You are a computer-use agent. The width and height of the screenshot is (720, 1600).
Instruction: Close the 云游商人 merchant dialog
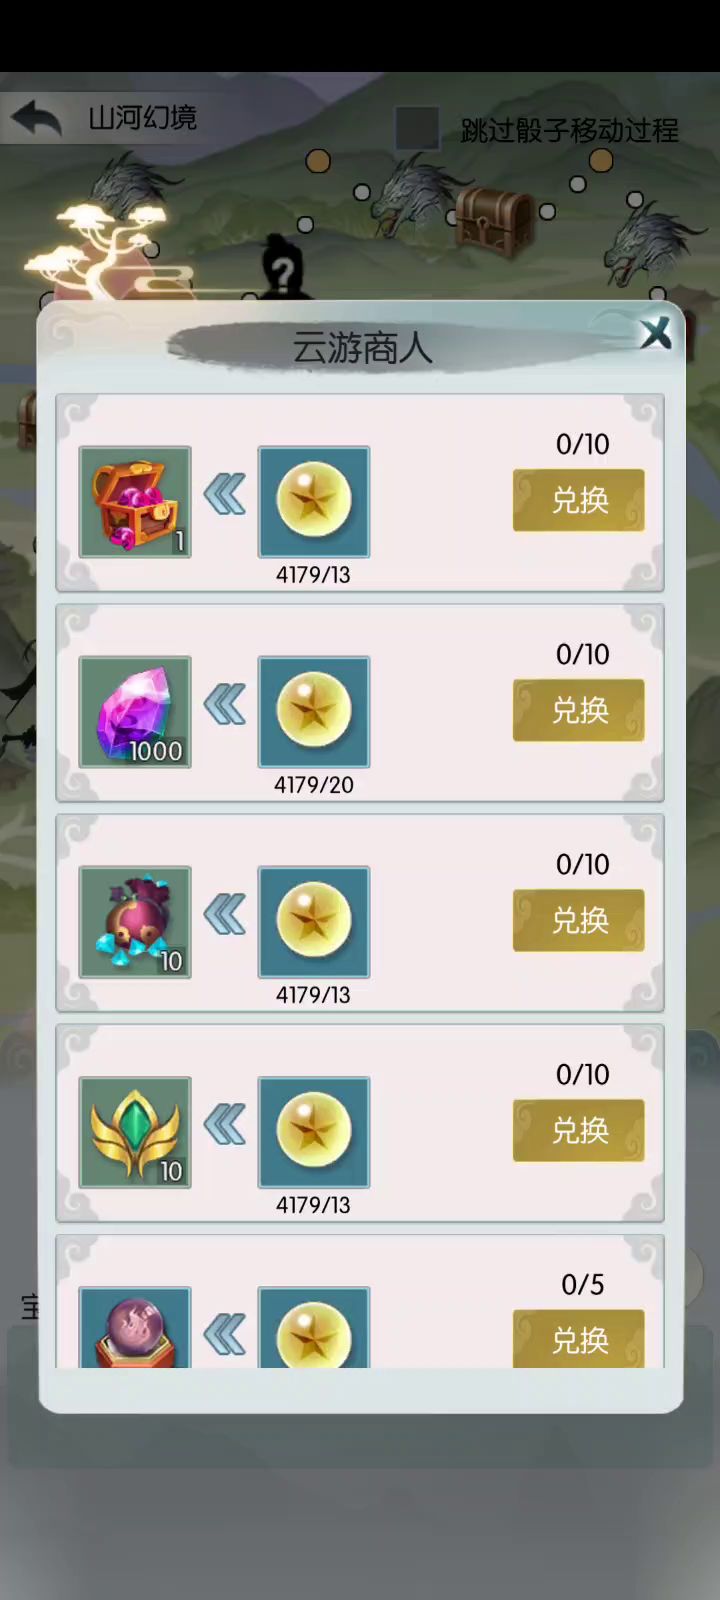pyautogui.click(x=656, y=333)
